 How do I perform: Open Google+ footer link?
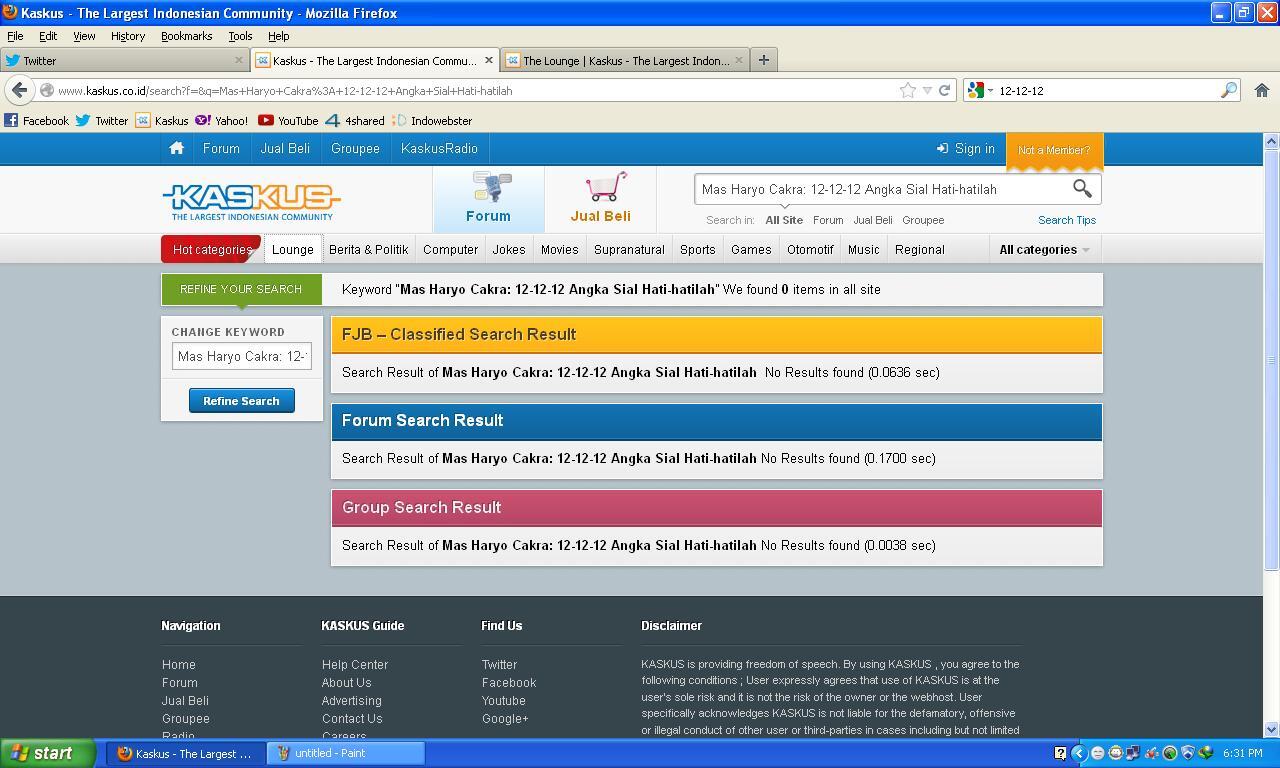pyautogui.click(x=505, y=718)
